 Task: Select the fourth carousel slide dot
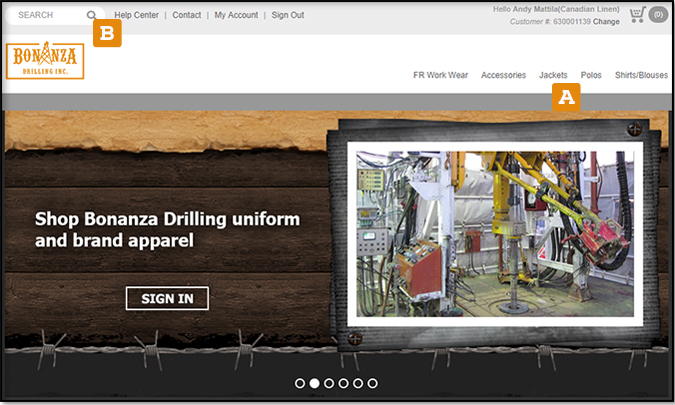tap(344, 383)
